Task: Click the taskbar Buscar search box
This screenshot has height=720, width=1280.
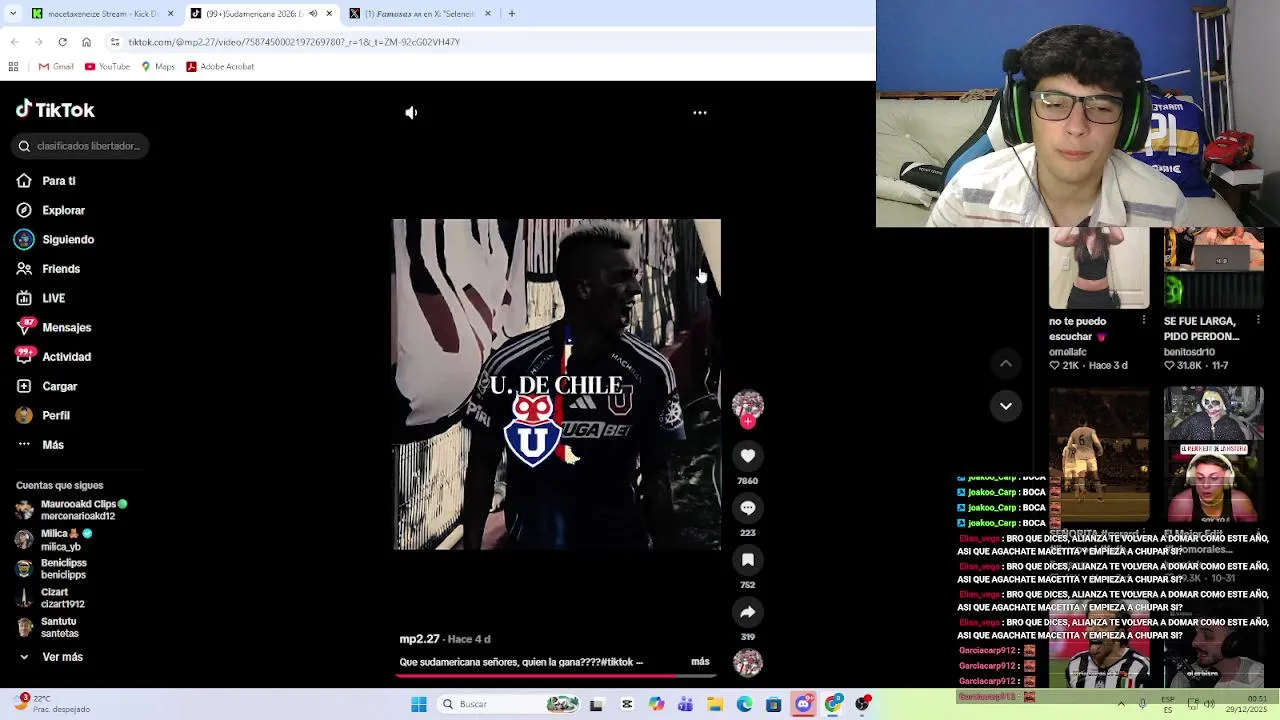Action: (510, 705)
